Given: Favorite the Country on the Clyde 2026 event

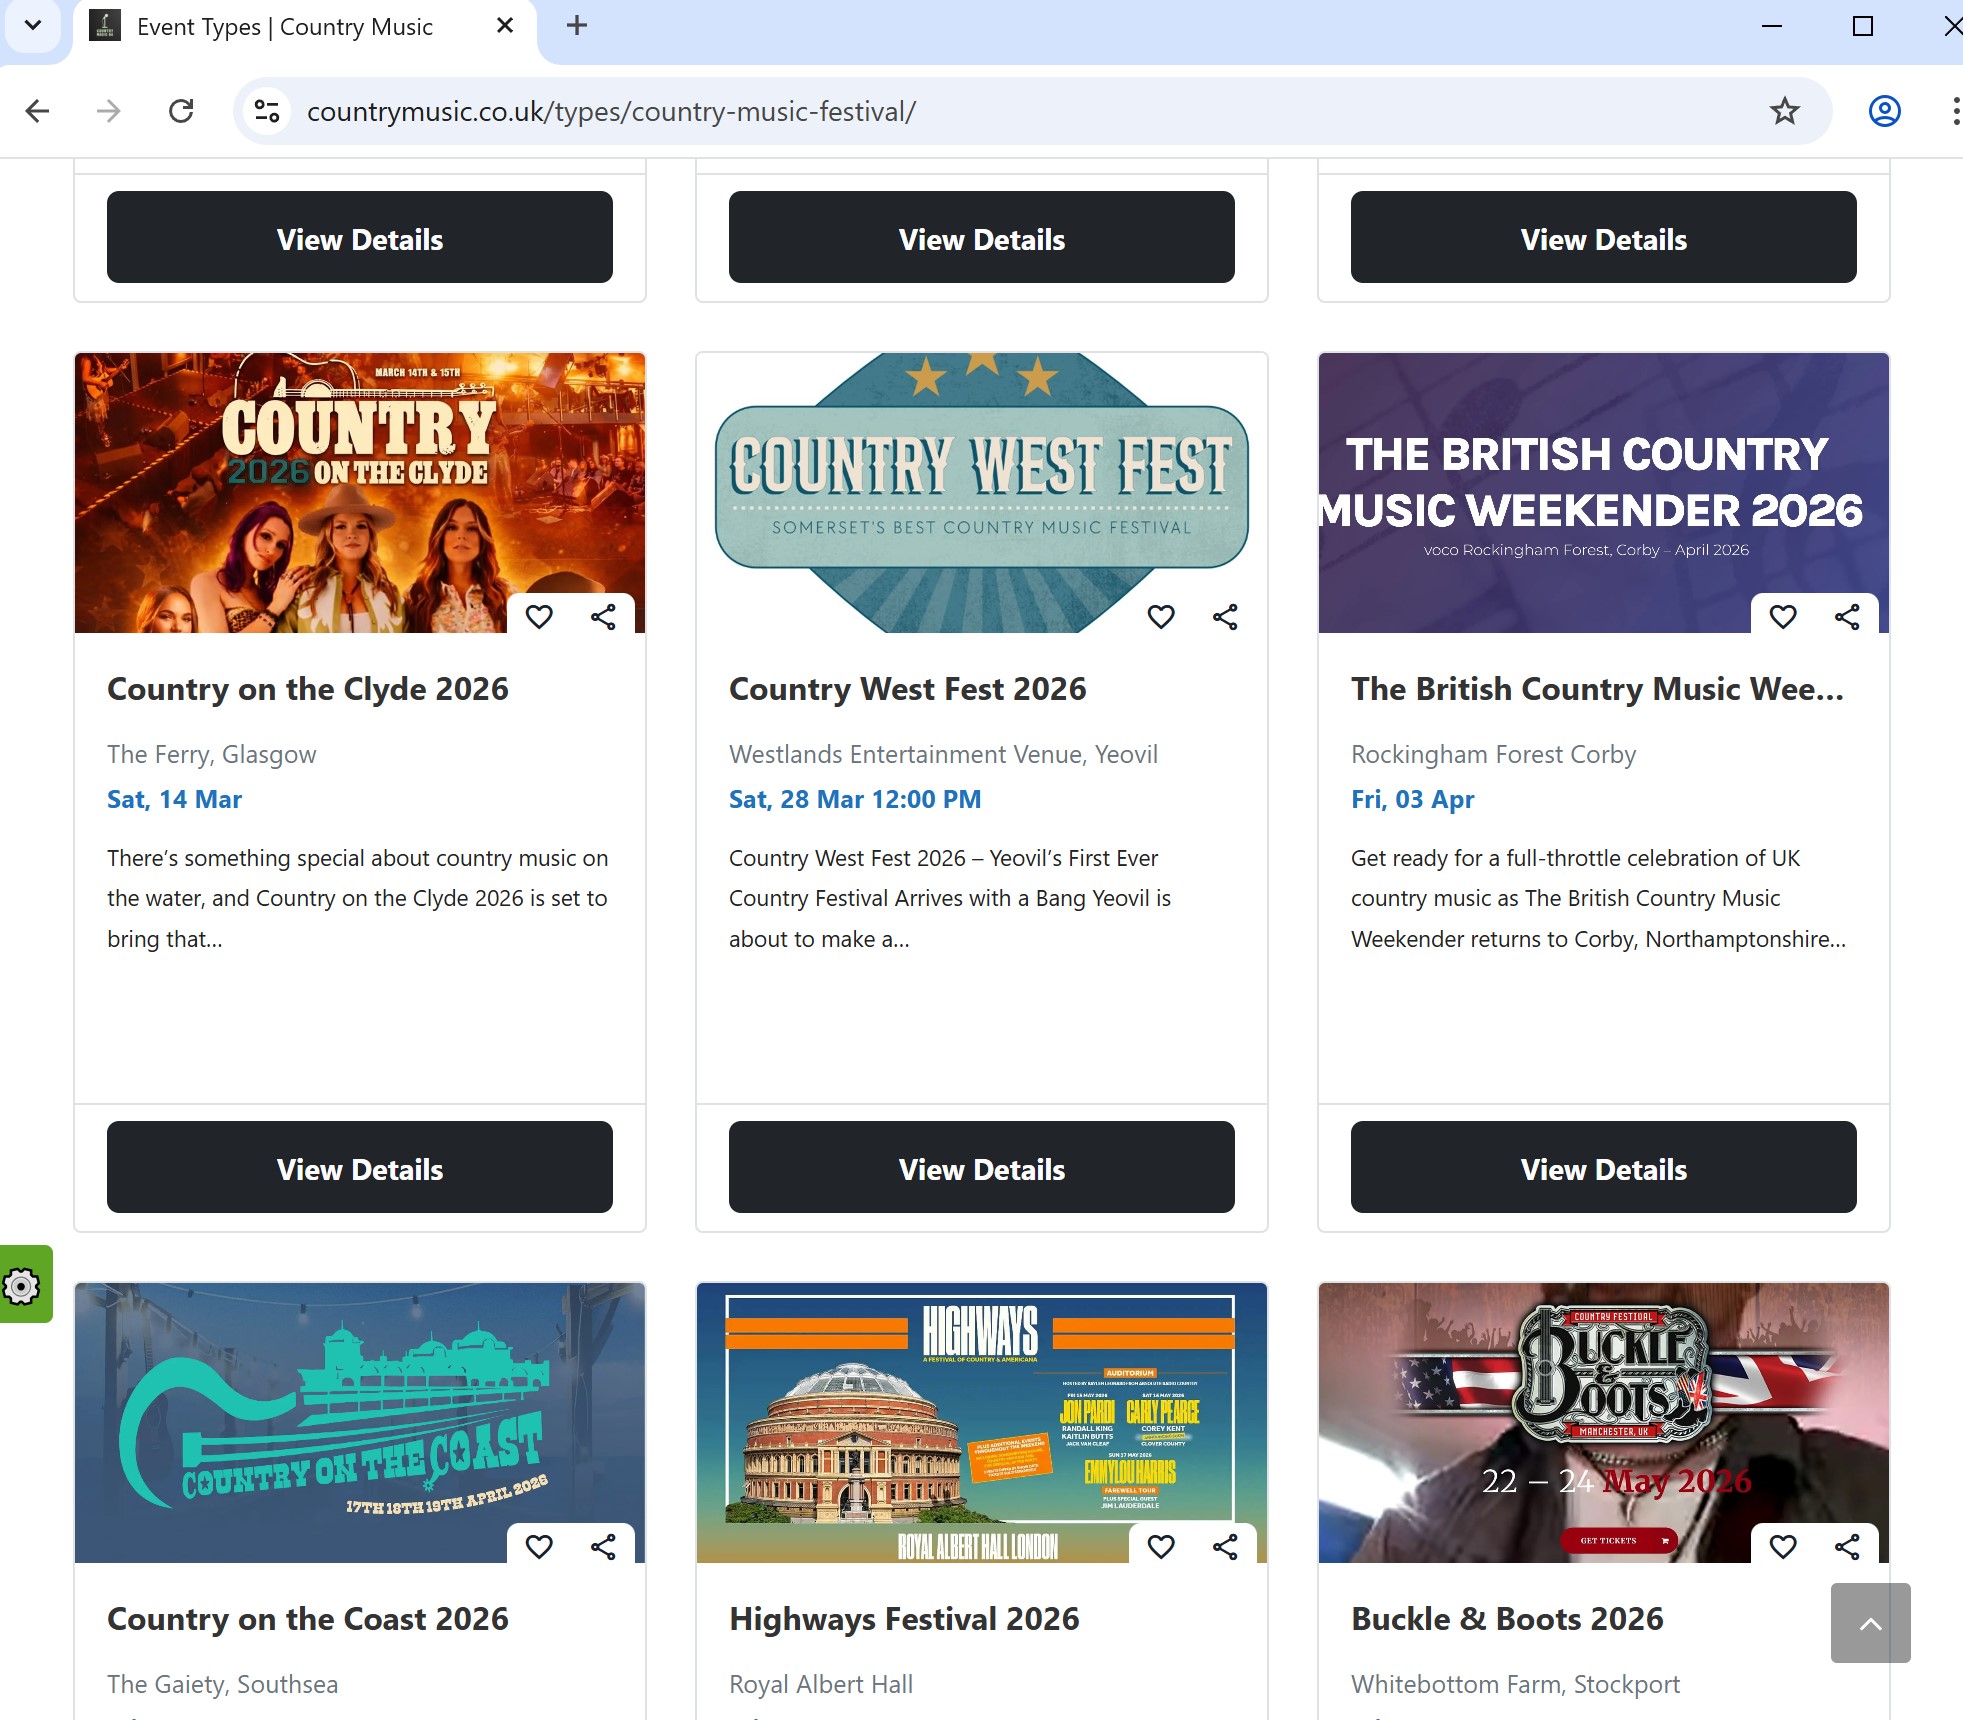Looking at the screenshot, I should coord(539,617).
